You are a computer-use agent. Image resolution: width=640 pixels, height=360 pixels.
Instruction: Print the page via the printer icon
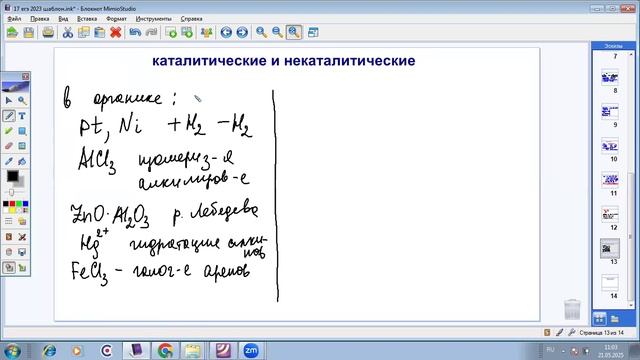click(48, 32)
